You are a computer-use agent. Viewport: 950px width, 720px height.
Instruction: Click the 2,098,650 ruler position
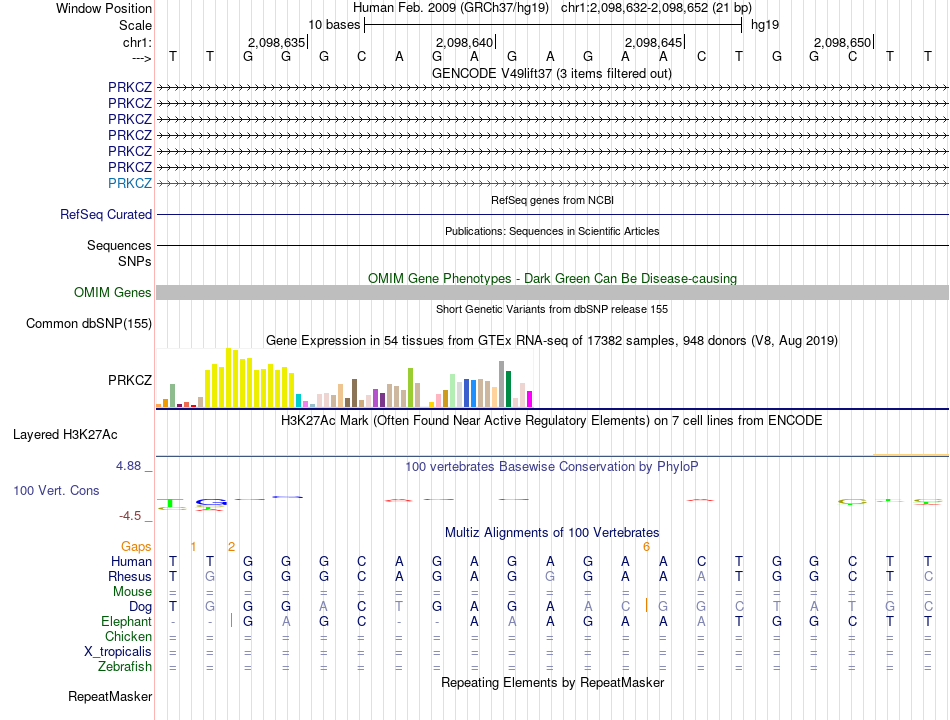tap(842, 42)
